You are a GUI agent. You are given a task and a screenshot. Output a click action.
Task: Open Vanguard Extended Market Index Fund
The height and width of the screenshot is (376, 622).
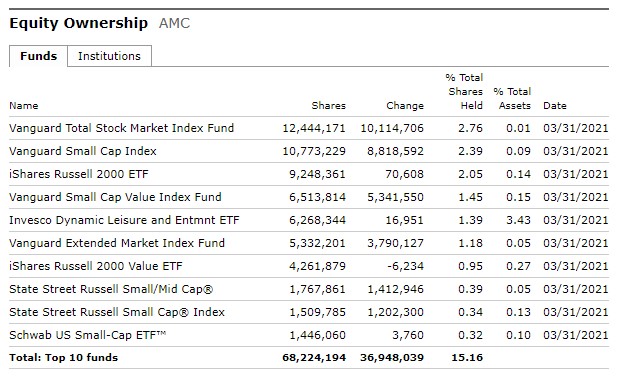(x=117, y=243)
